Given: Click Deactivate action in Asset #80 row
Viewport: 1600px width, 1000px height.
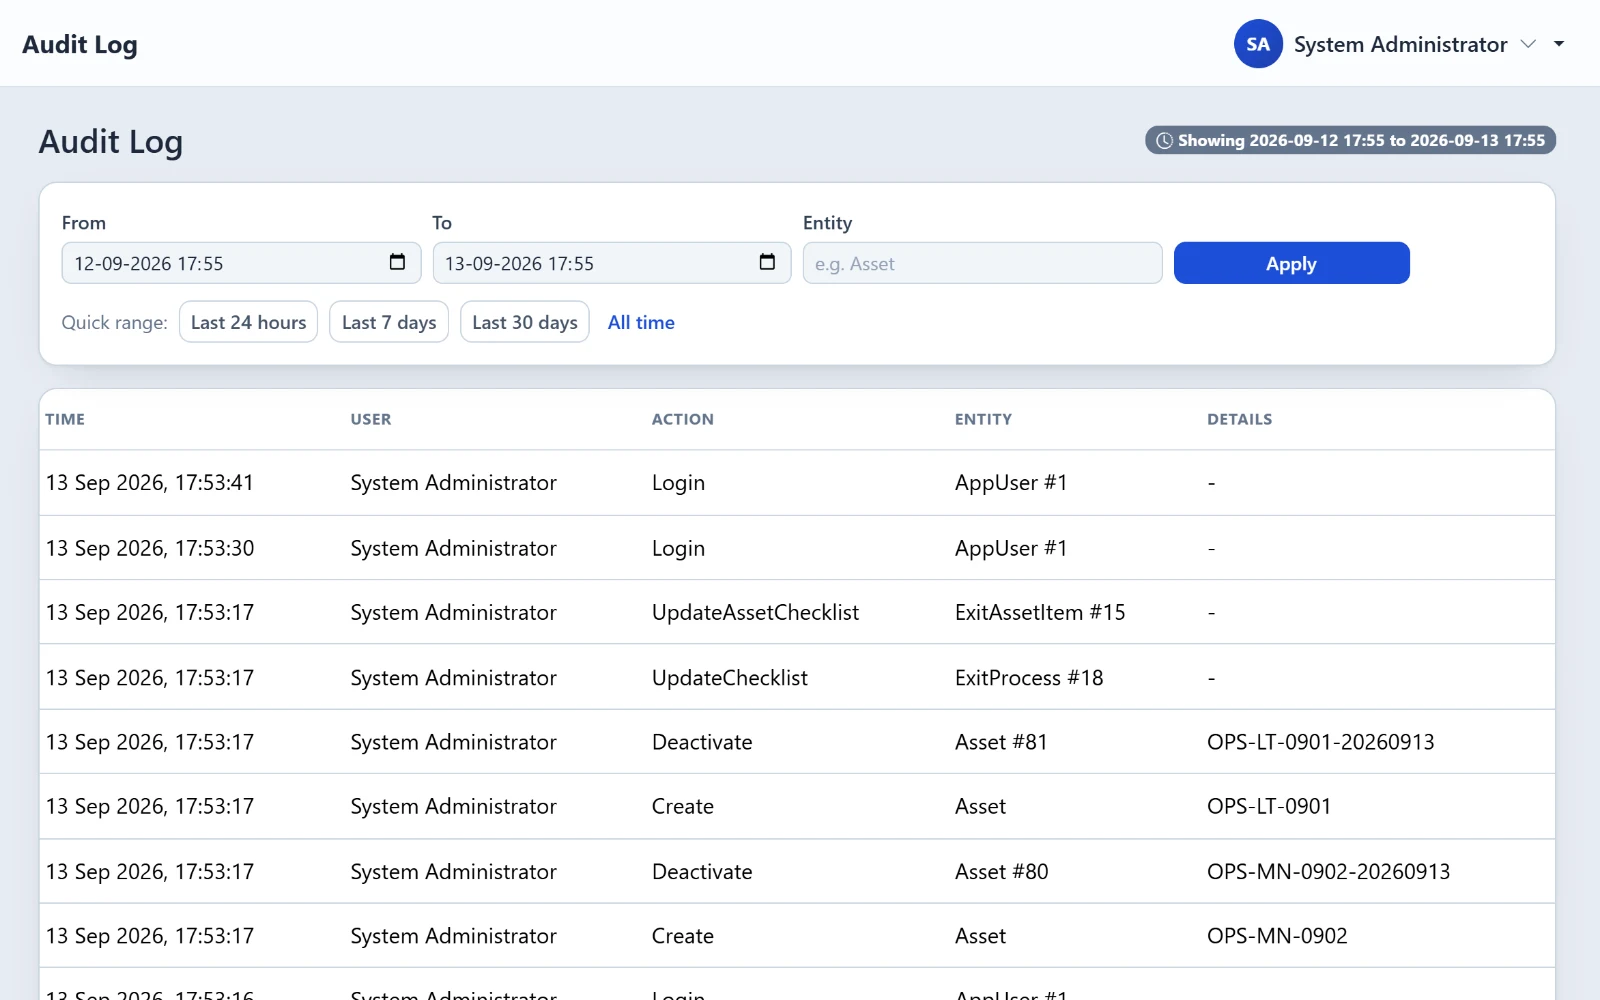Looking at the screenshot, I should (702, 872).
